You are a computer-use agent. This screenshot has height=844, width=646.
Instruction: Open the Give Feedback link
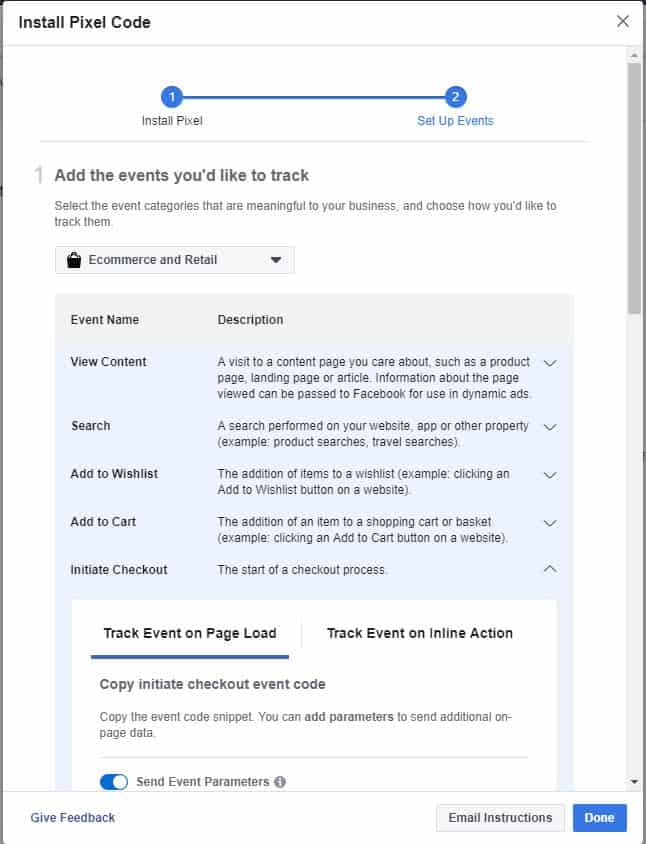(x=73, y=818)
